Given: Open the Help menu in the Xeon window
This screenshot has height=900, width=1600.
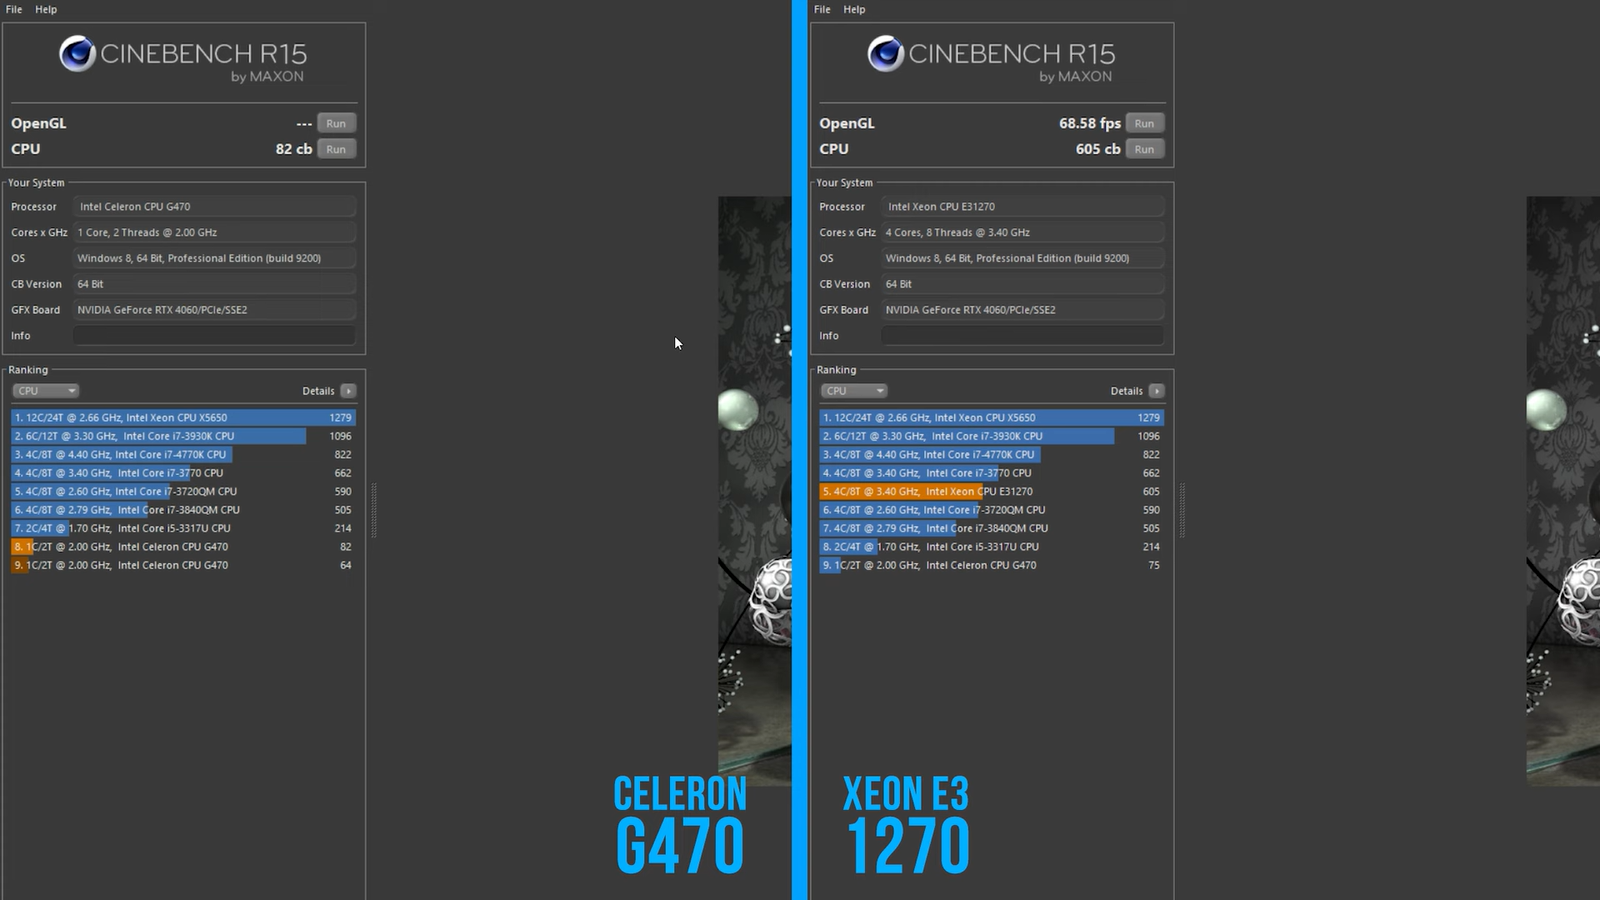Looking at the screenshot, I should pos(854,9).
